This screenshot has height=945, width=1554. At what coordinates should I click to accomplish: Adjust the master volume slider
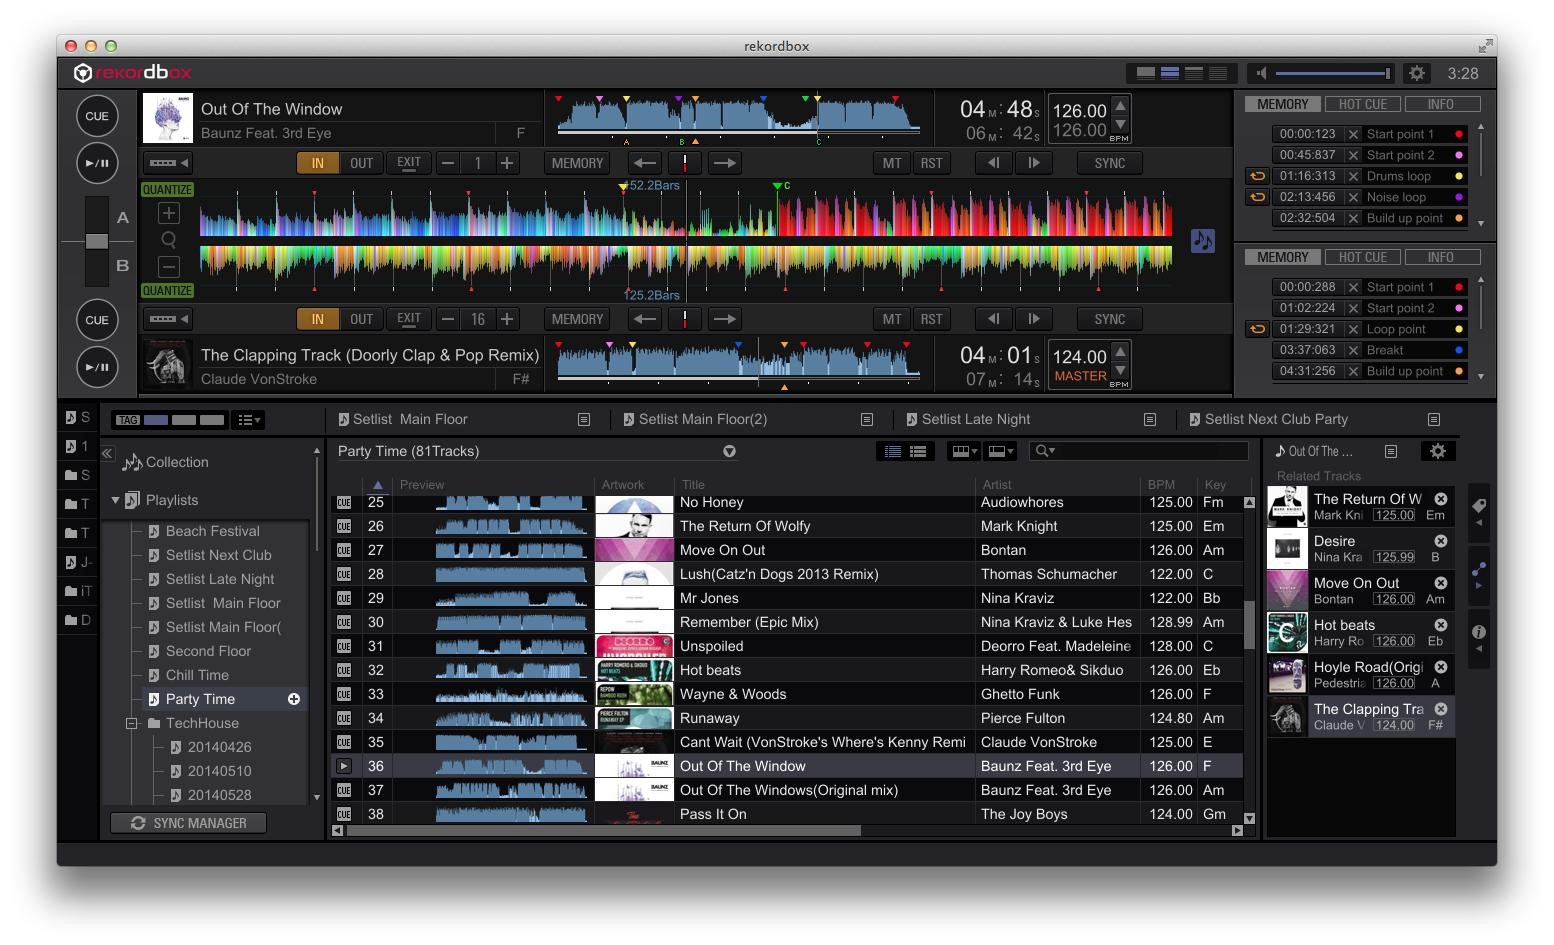point(1334,73)
